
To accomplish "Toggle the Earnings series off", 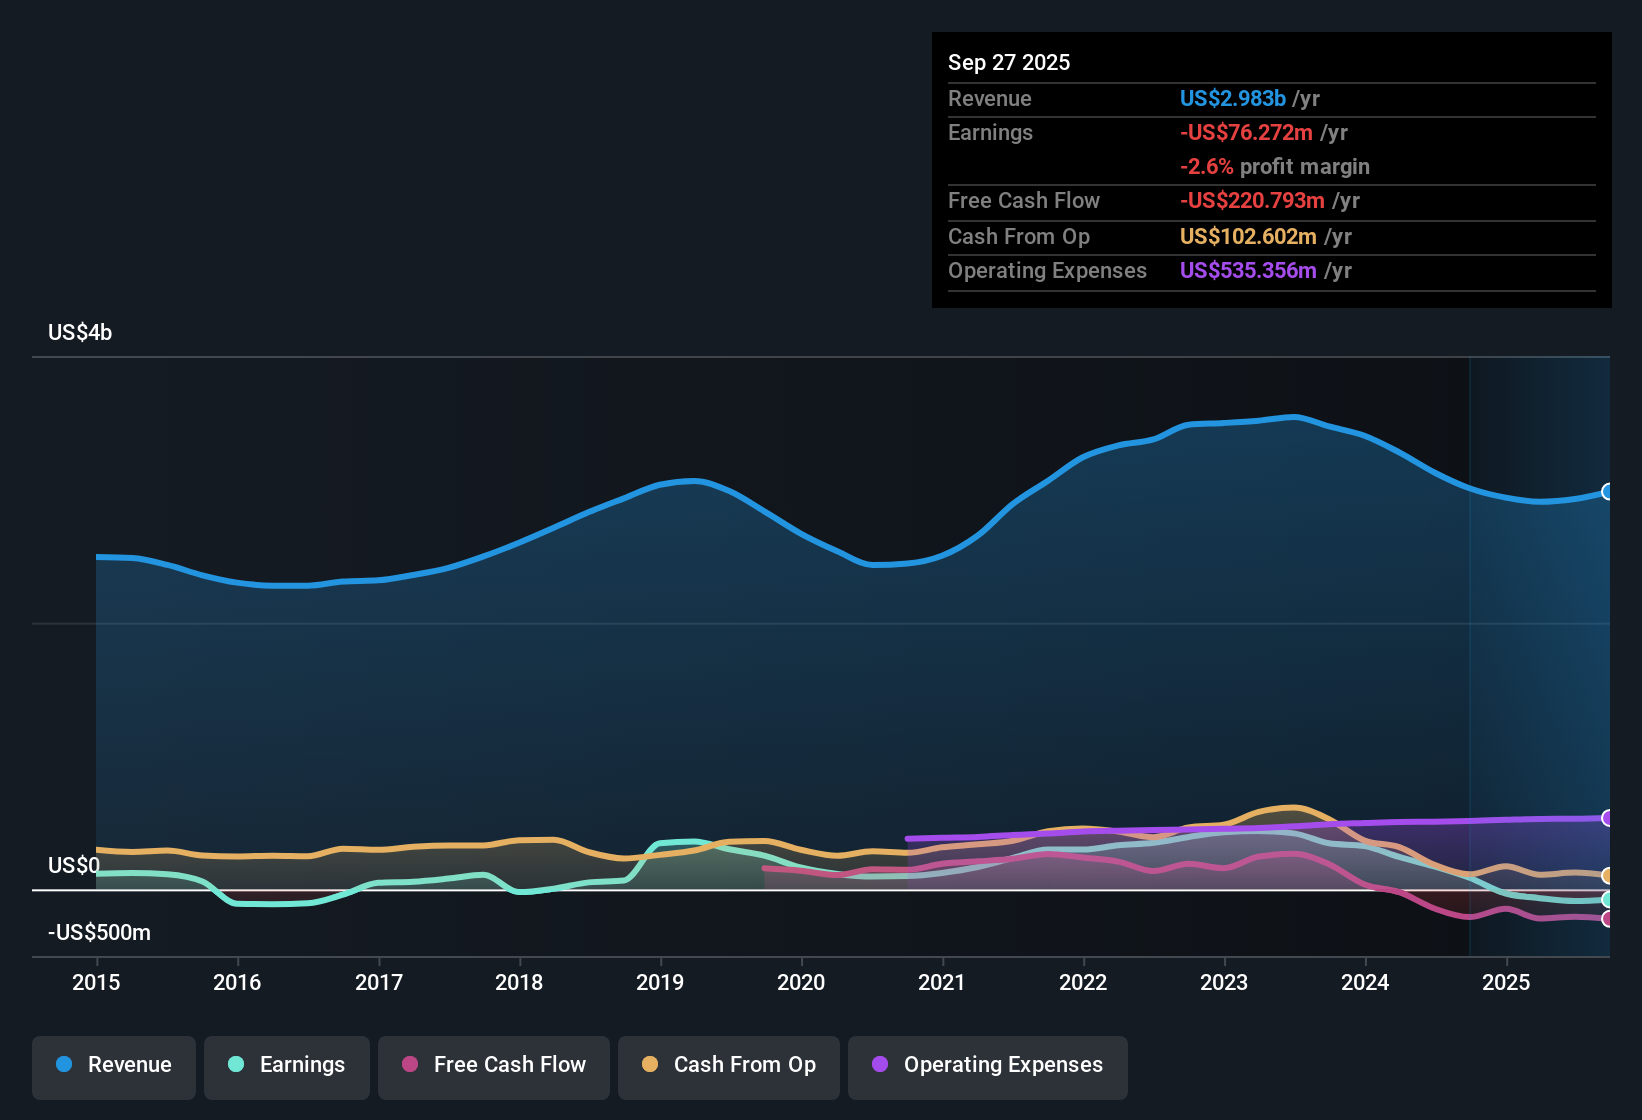I will pyautogui.click(x=287, y=1065).
